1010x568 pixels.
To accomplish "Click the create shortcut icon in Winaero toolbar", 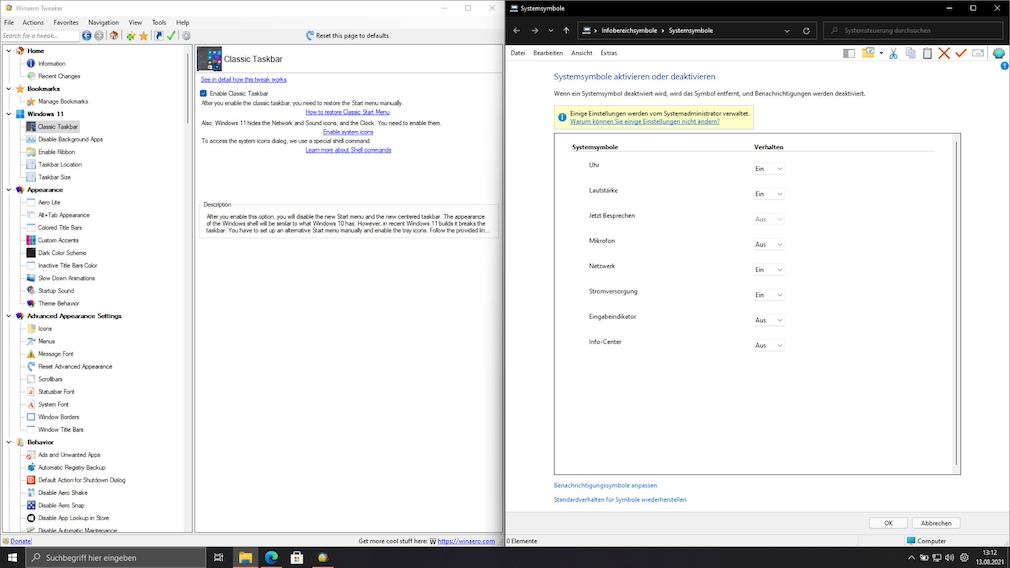I will point(159,35).
